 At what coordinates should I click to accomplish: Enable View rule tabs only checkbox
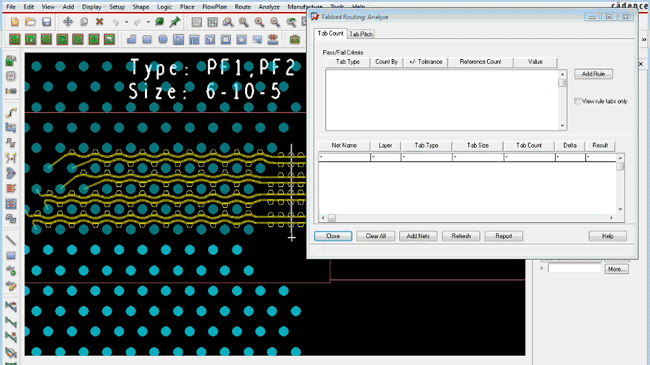(x=577, y=101)
